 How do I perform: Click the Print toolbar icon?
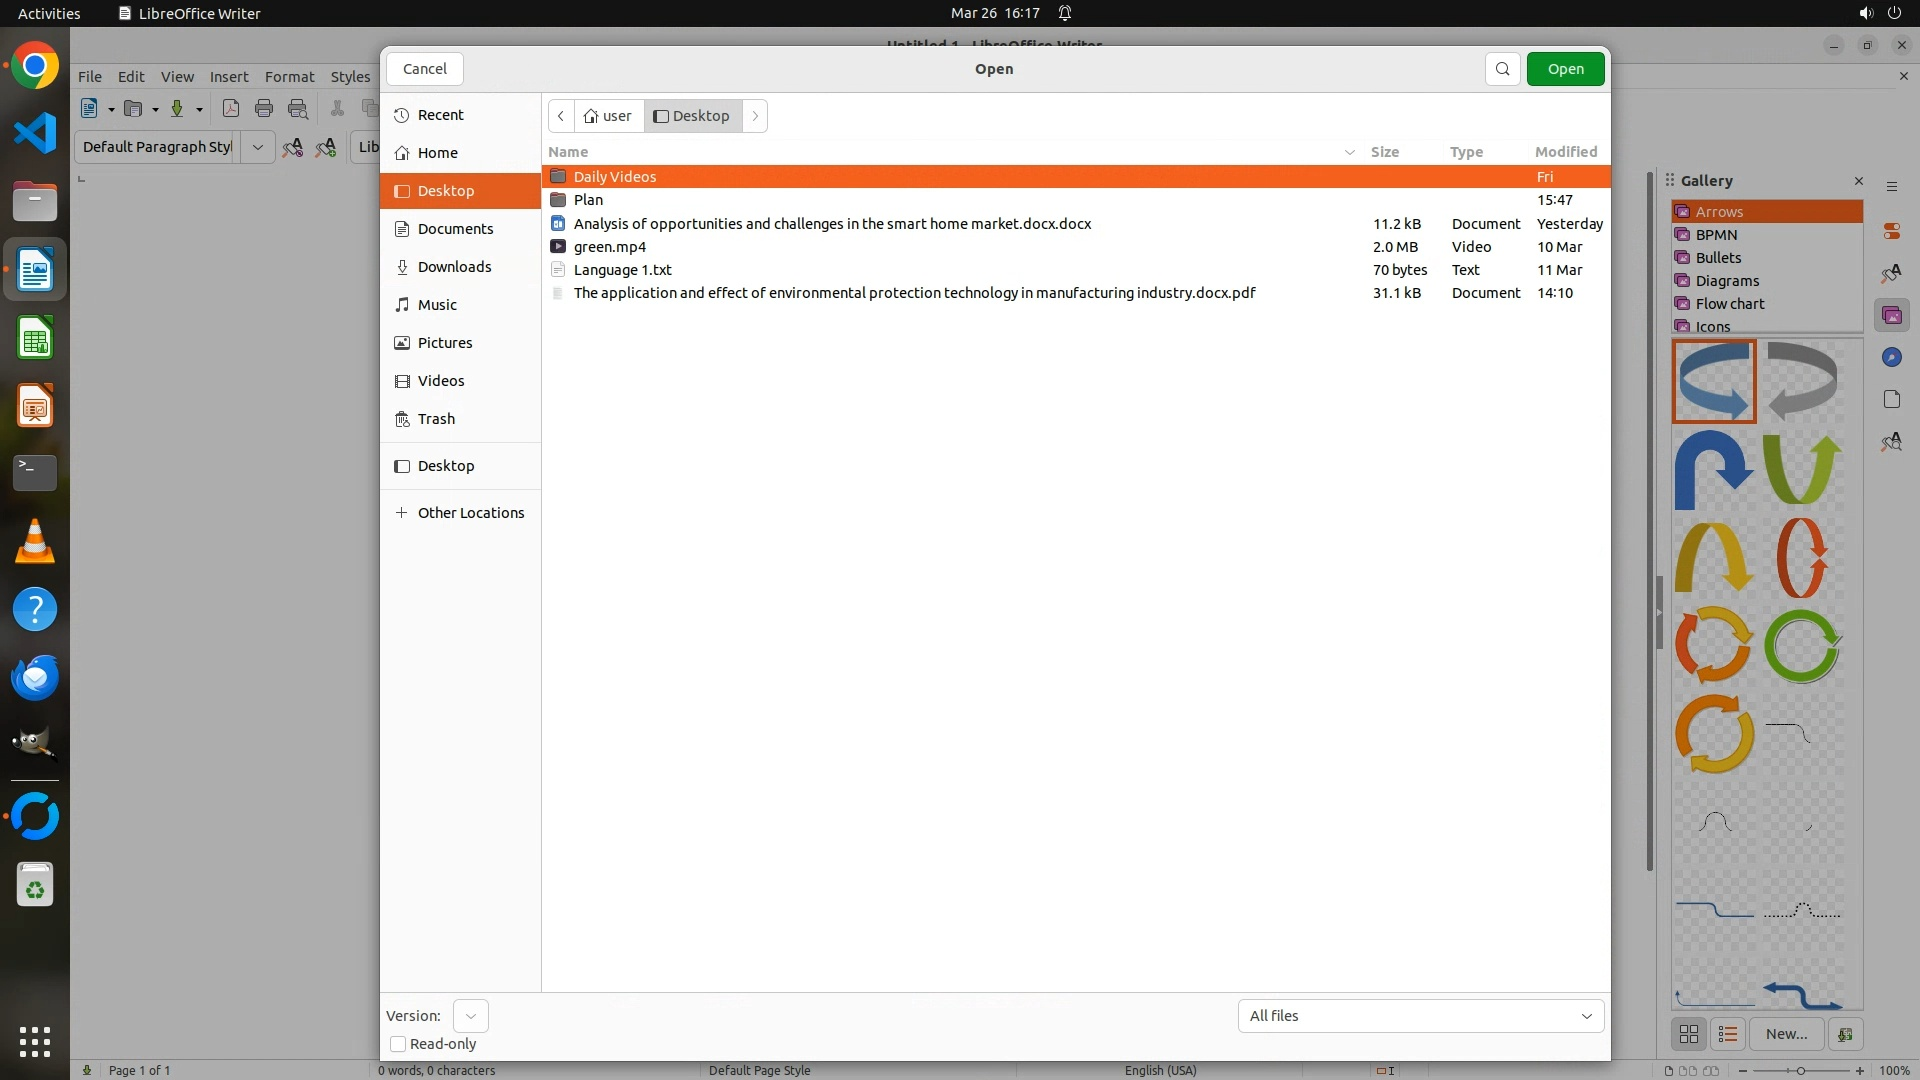click(264, 109)
